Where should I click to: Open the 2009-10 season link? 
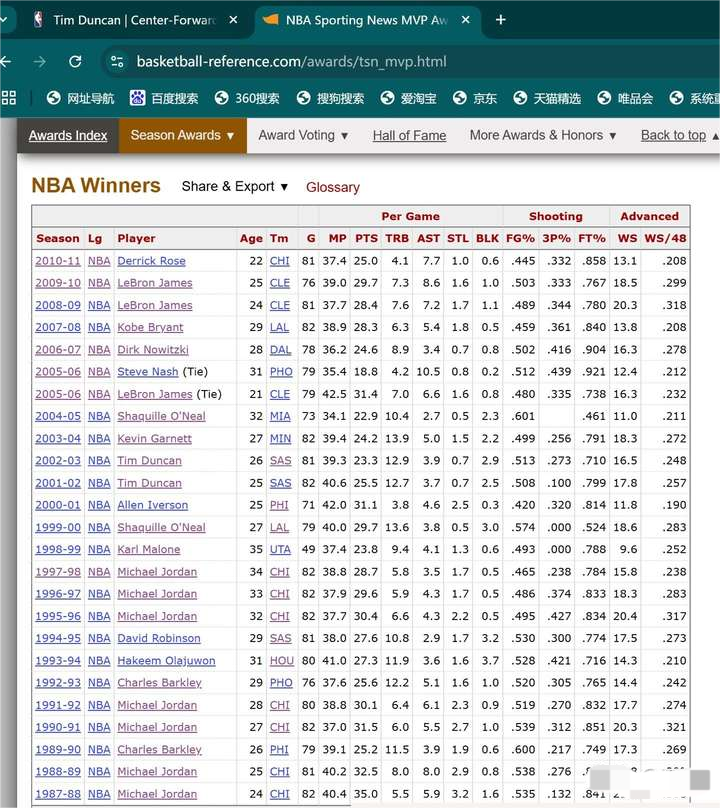[58, 283]
